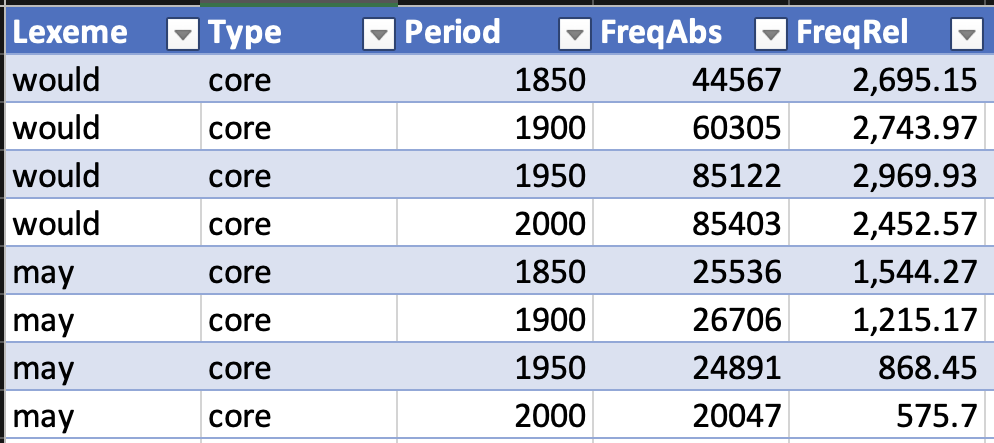This screenshot has height=443, width=994.
Task: Open the Type column filter dropdown
Action: [x=377, y=35]
